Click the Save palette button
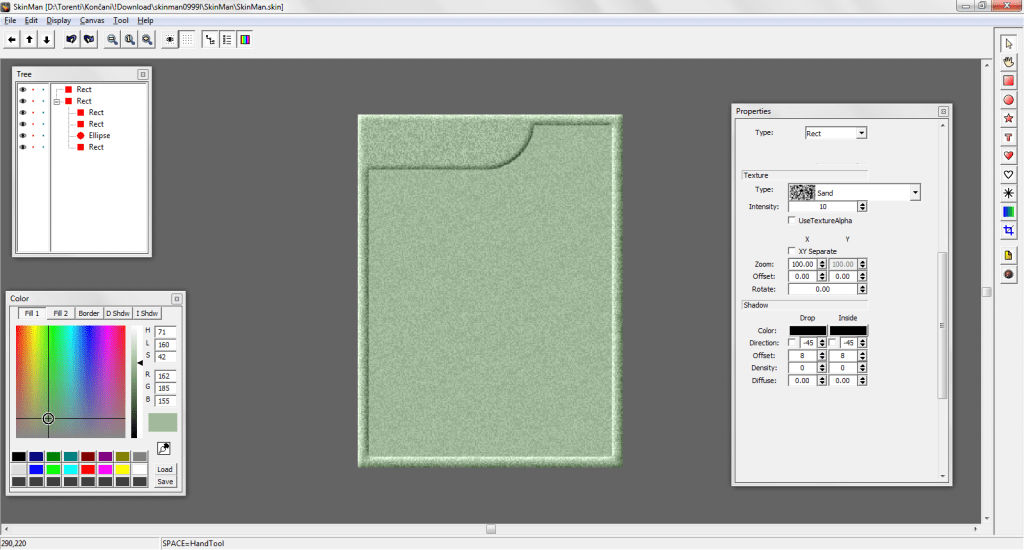This screenshot has height=550, width=1024. [x=165, y=481]
